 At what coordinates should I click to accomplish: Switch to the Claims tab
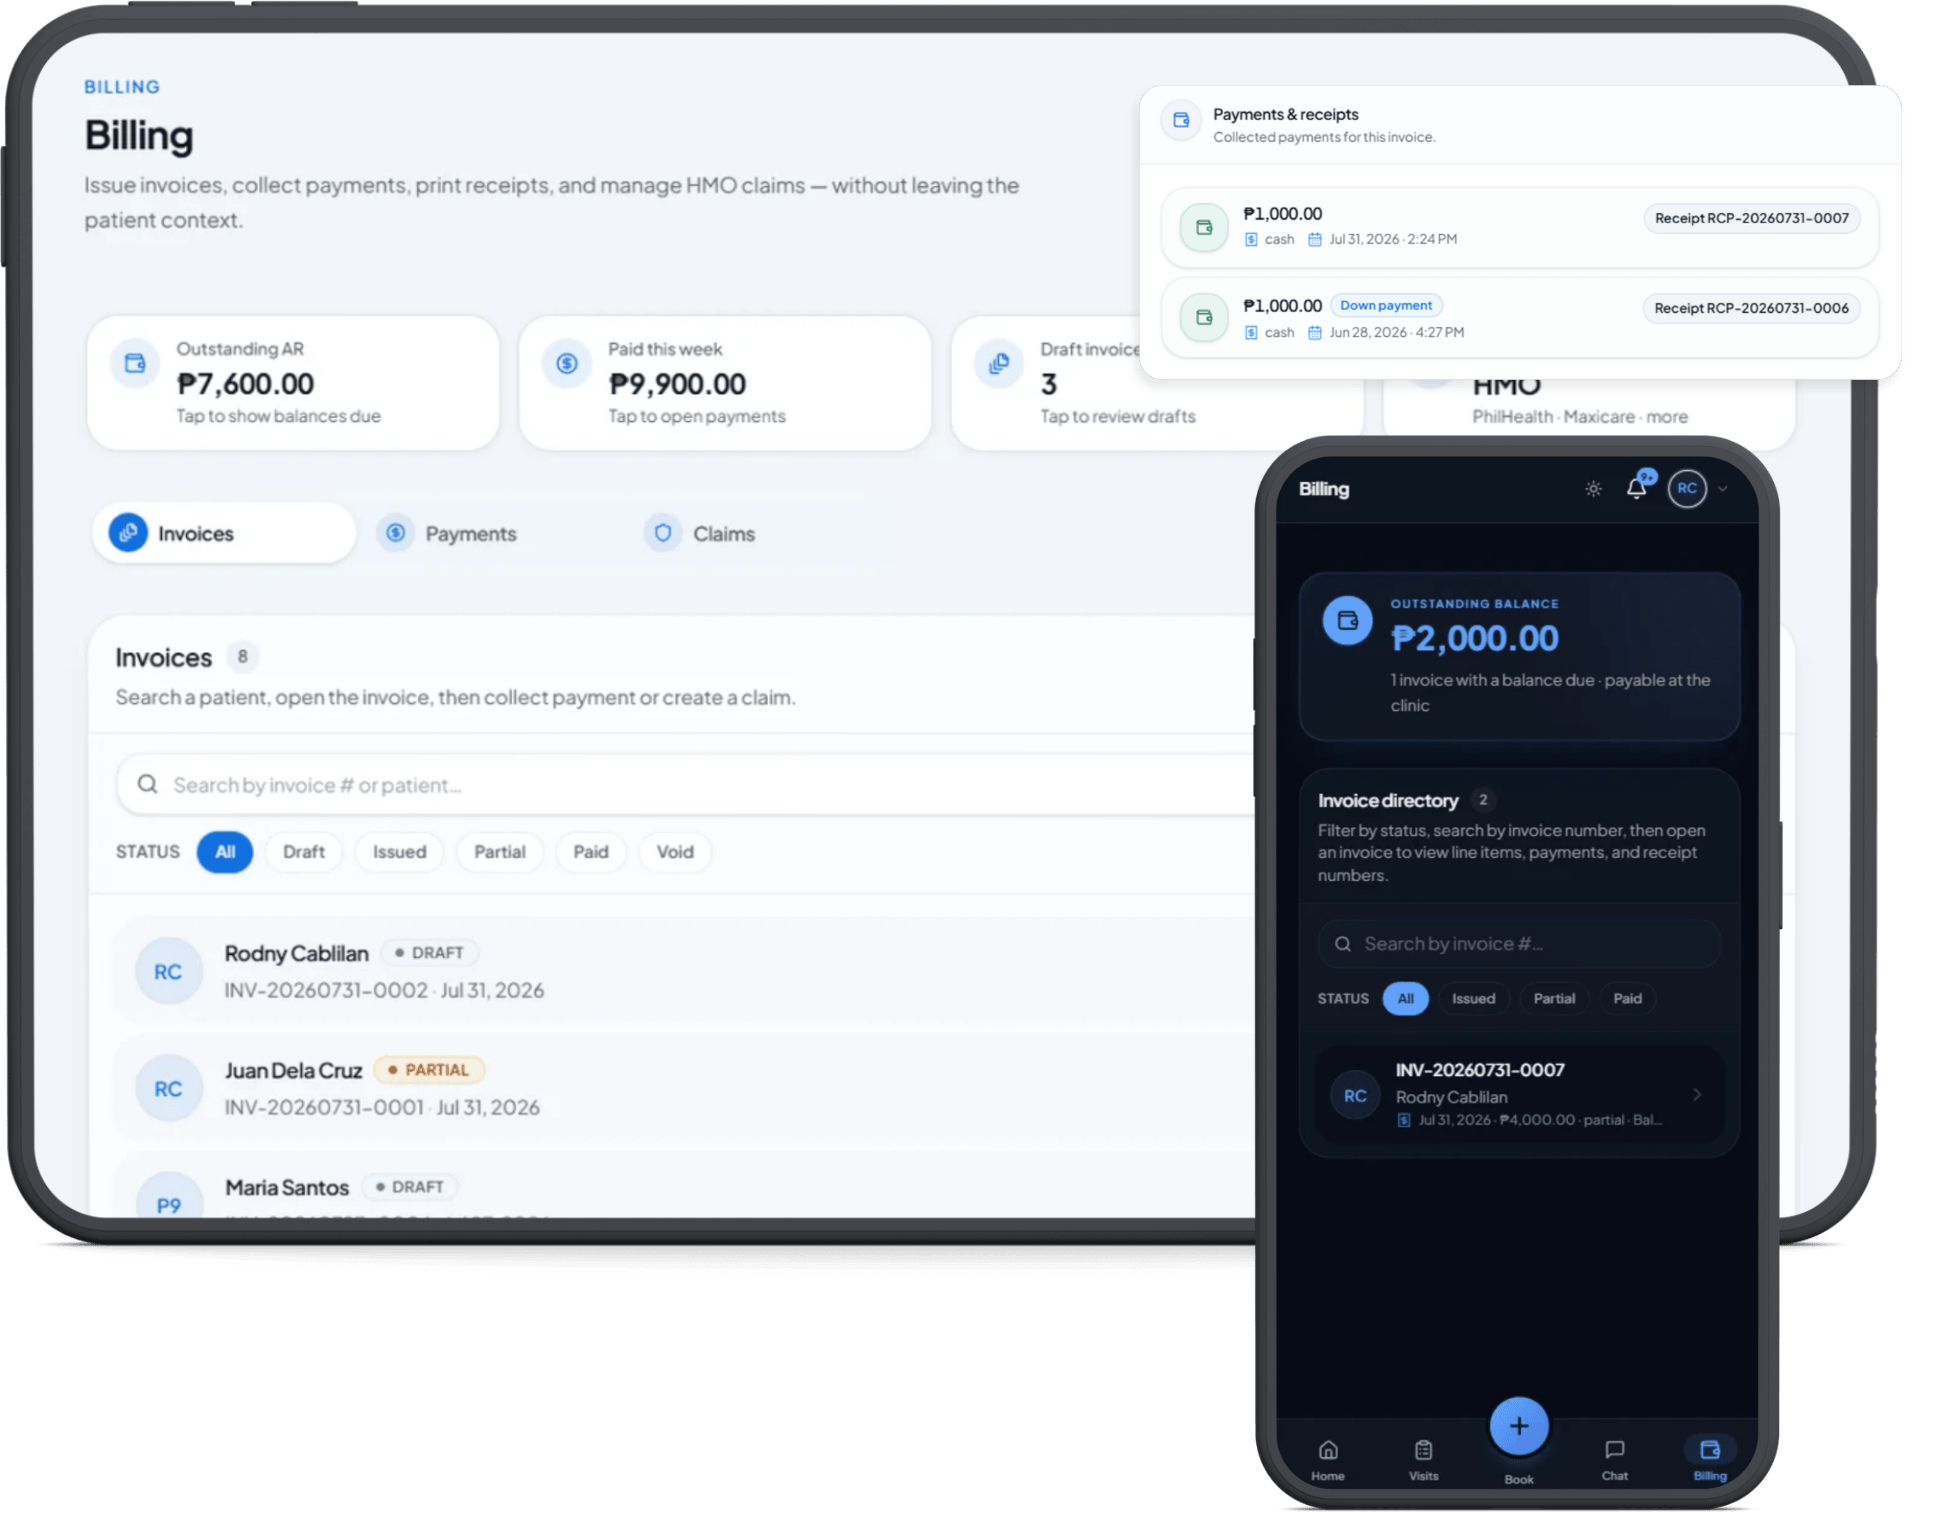(x=700, y=534)
